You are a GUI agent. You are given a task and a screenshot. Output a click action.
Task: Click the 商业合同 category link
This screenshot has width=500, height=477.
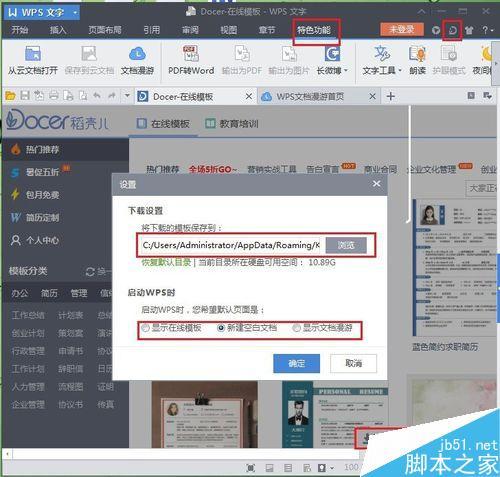380,170
